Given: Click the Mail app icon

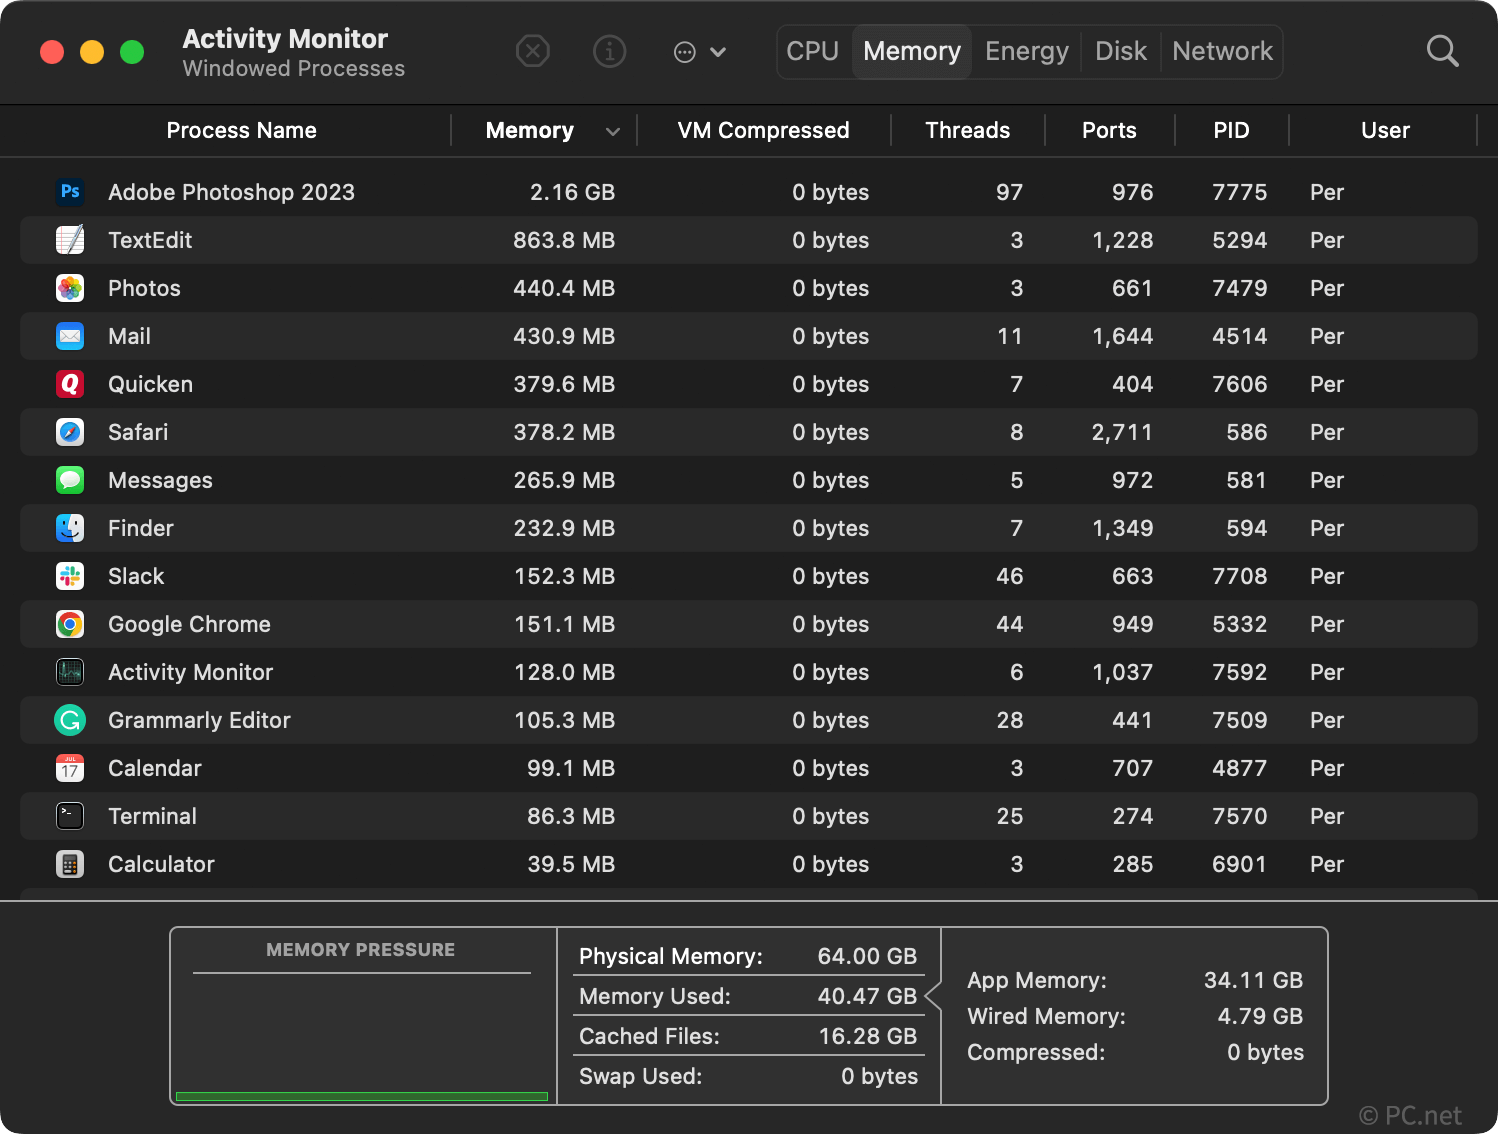Looking at the screenshot, I should (70, 336).
